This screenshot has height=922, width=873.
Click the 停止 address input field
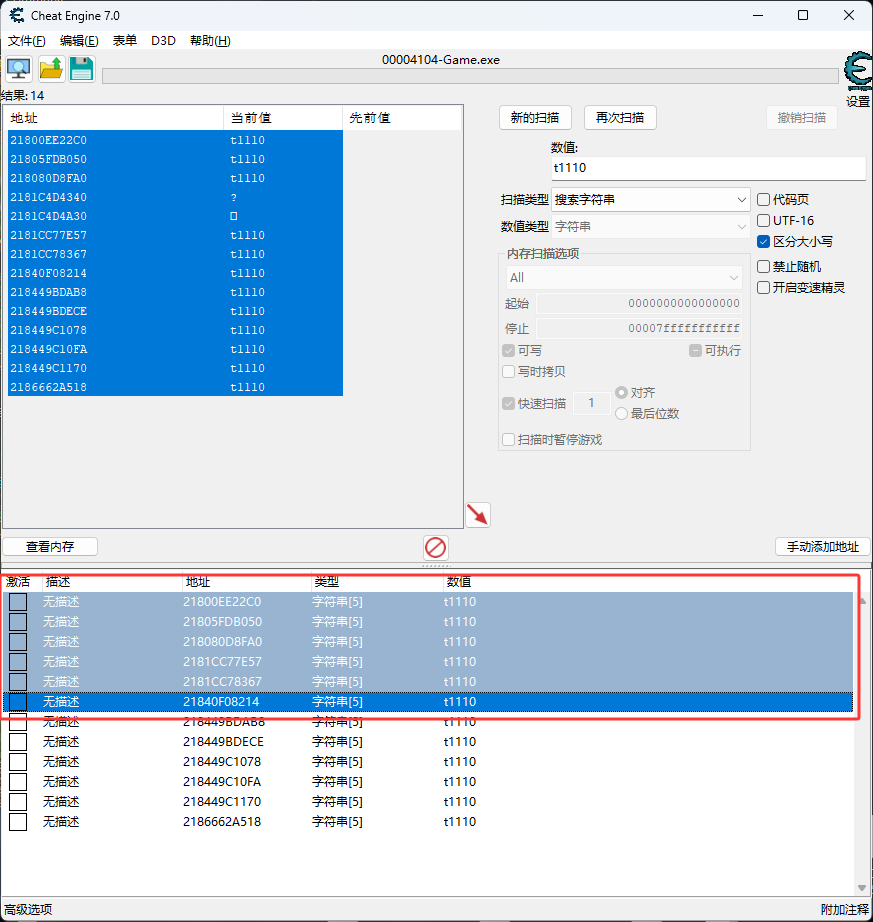(x=638, y=328)
